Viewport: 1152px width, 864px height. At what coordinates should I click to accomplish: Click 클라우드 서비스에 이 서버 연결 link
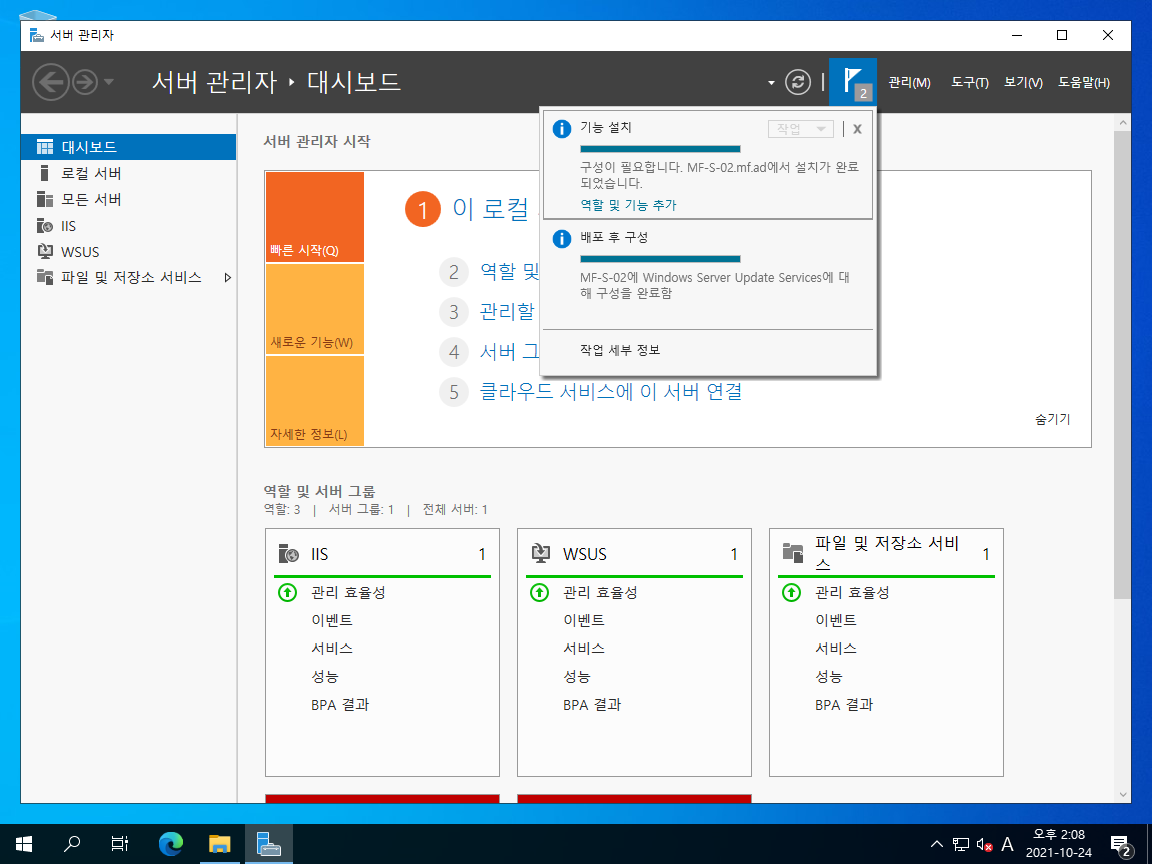click(x=611, y=392)
